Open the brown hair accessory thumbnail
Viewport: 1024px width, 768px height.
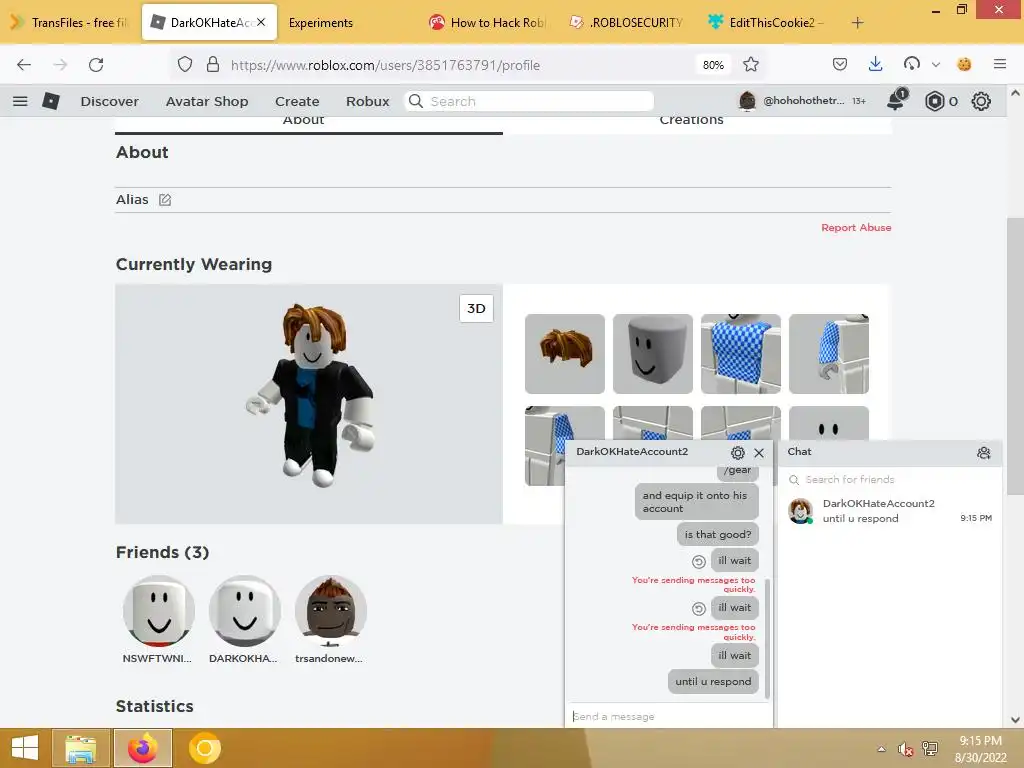[565, 354]
